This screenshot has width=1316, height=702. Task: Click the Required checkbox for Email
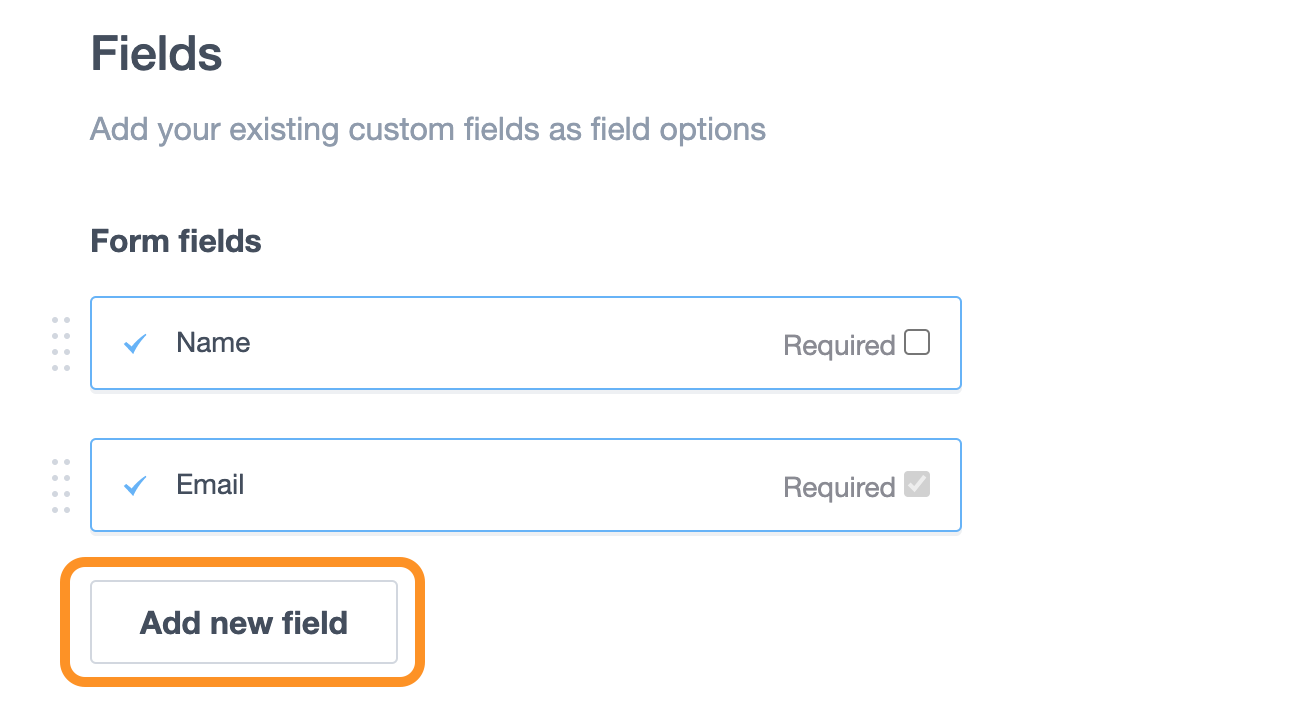pyautogui.click(x=916, y=485)
